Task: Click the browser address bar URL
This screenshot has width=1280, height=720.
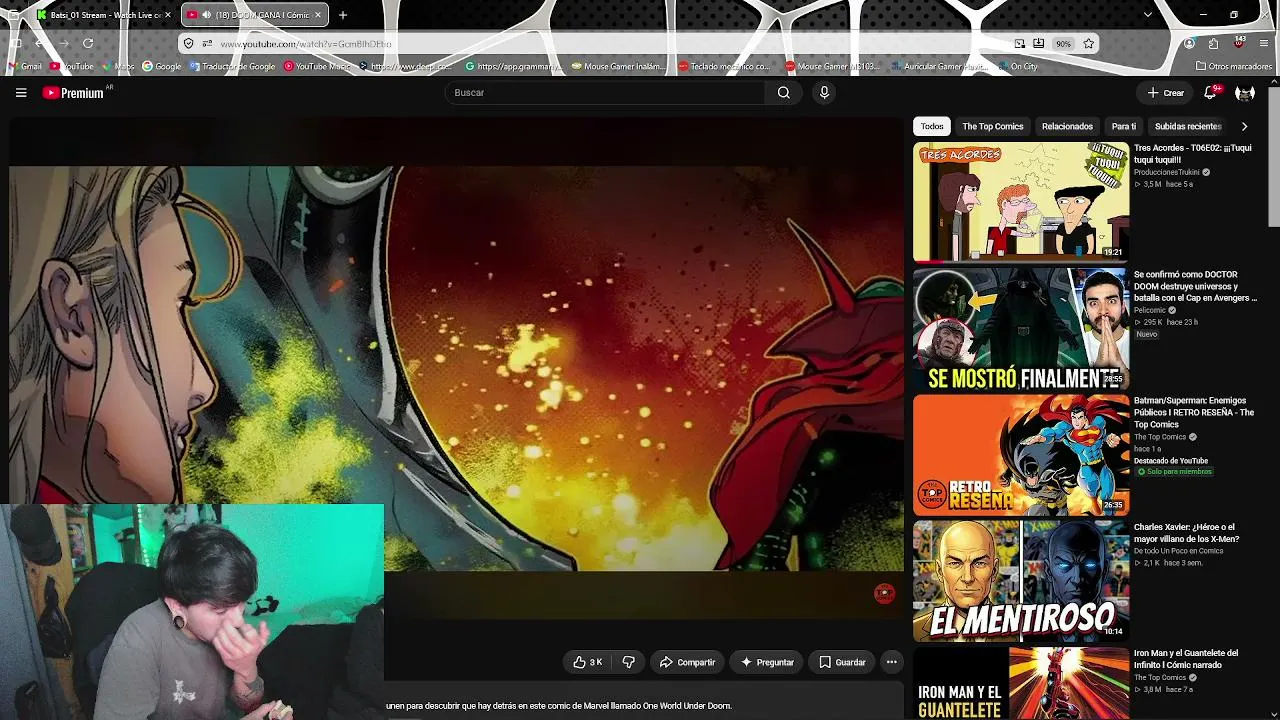Action: [x=306, y=44]
